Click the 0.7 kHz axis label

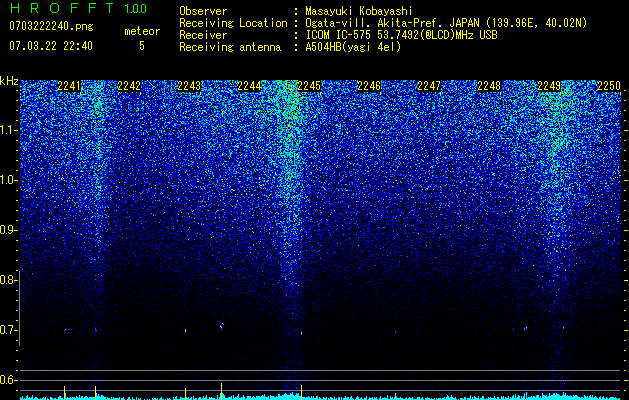[8, 330]
